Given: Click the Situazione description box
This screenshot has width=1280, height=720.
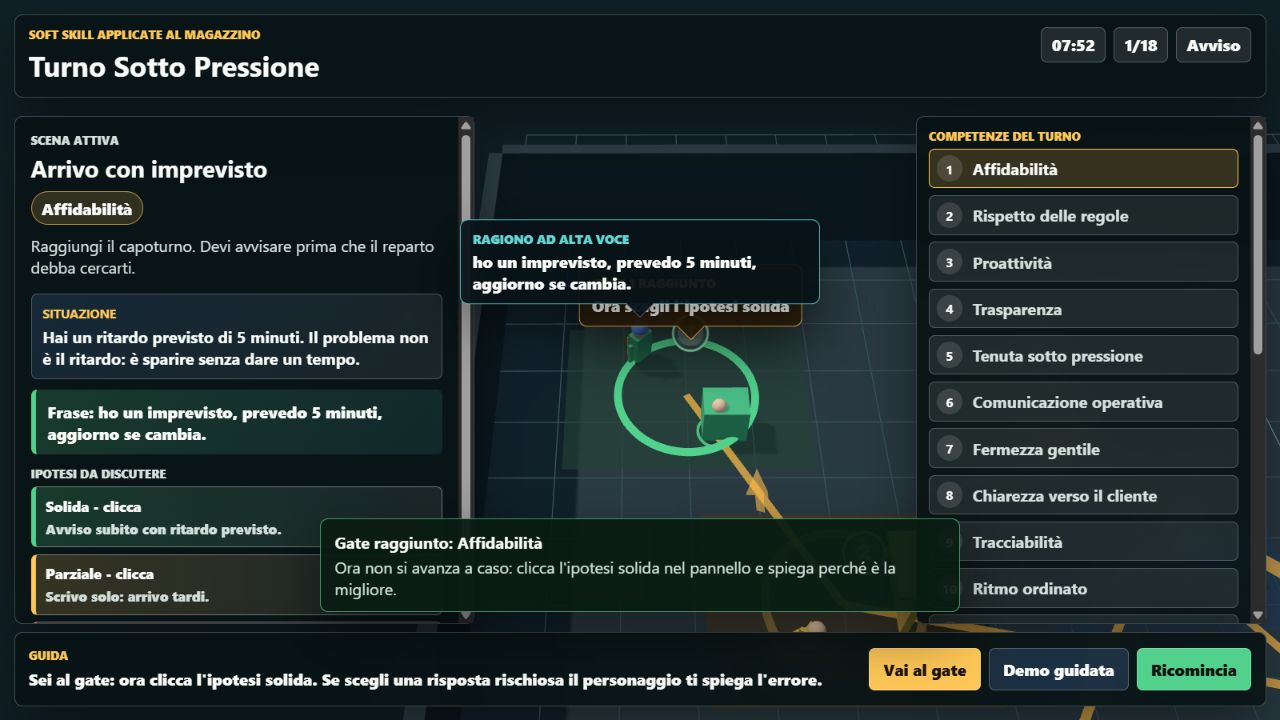Looking at the screenshot, I should click(x=236, y=336).
